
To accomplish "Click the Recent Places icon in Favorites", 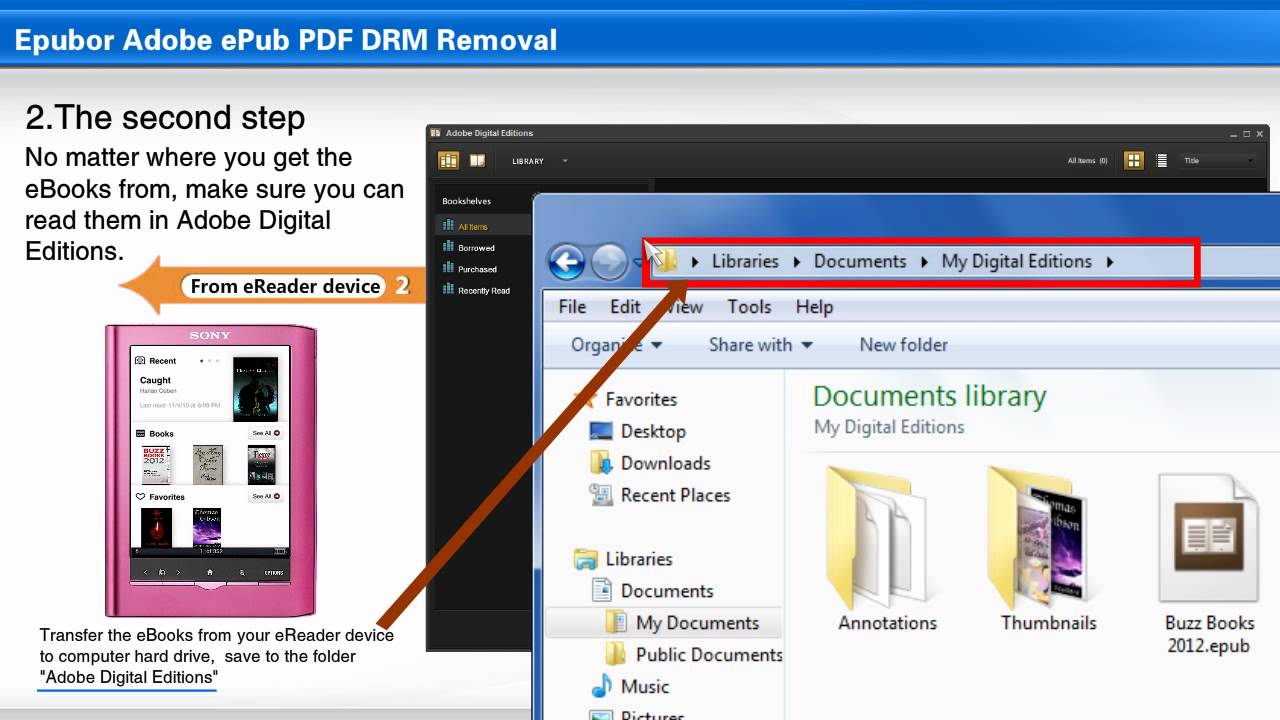I will tap(601, 494).
